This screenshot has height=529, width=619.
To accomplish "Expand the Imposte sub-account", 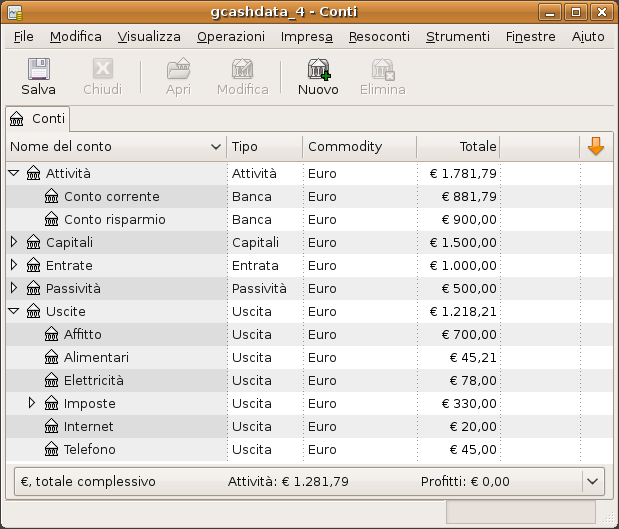I will tap(32, 403).
